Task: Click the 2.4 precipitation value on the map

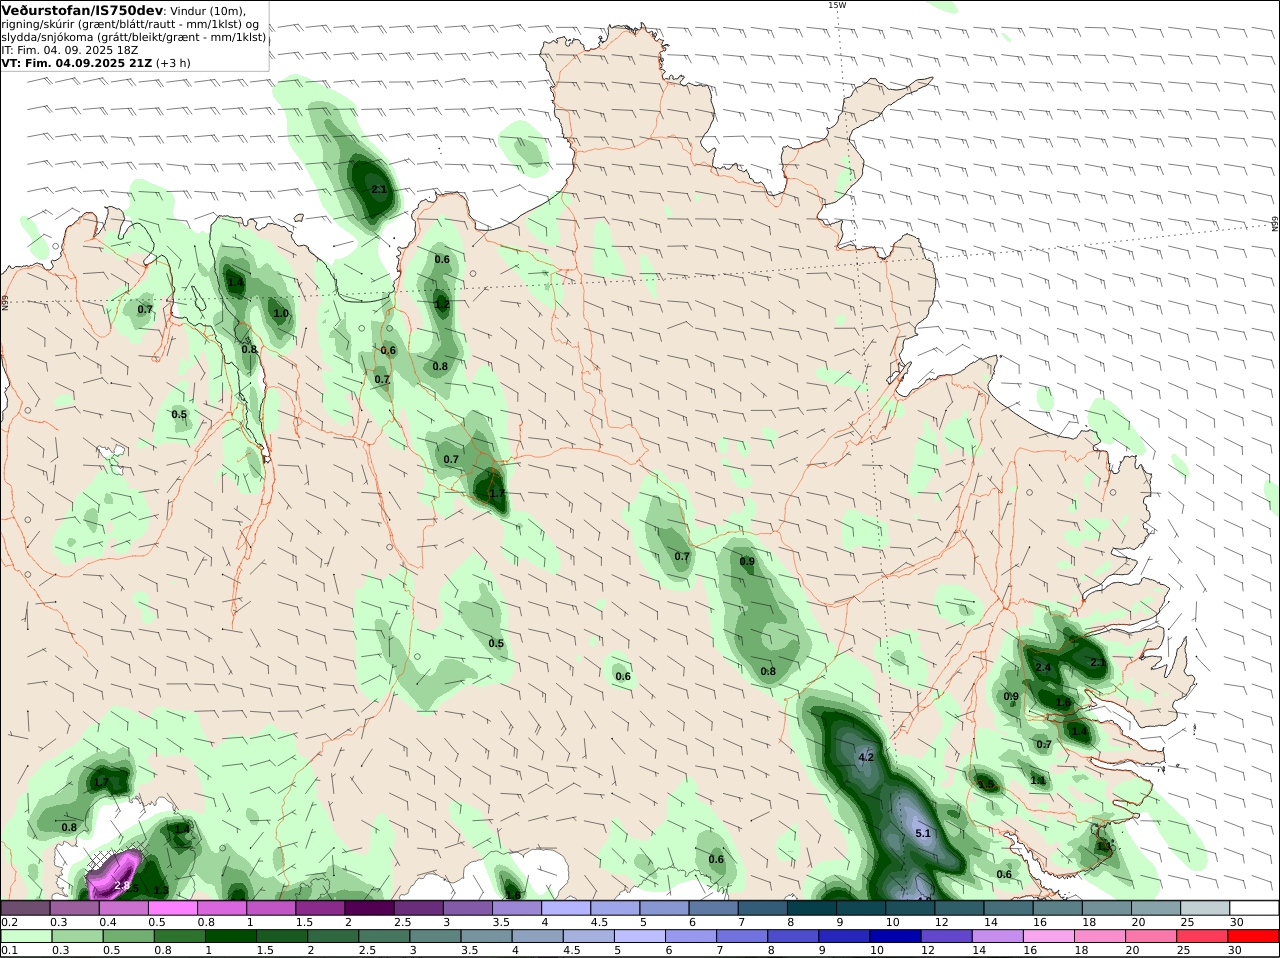Action: (1043, 667)
